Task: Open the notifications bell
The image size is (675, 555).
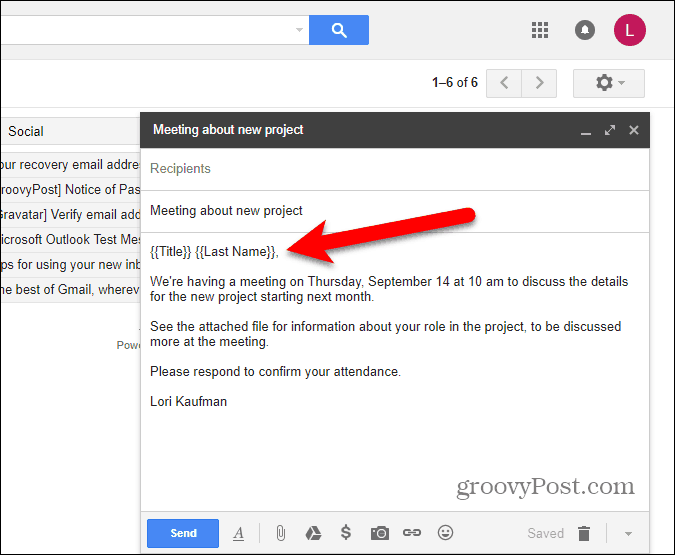Action: (x=585, y=30)
